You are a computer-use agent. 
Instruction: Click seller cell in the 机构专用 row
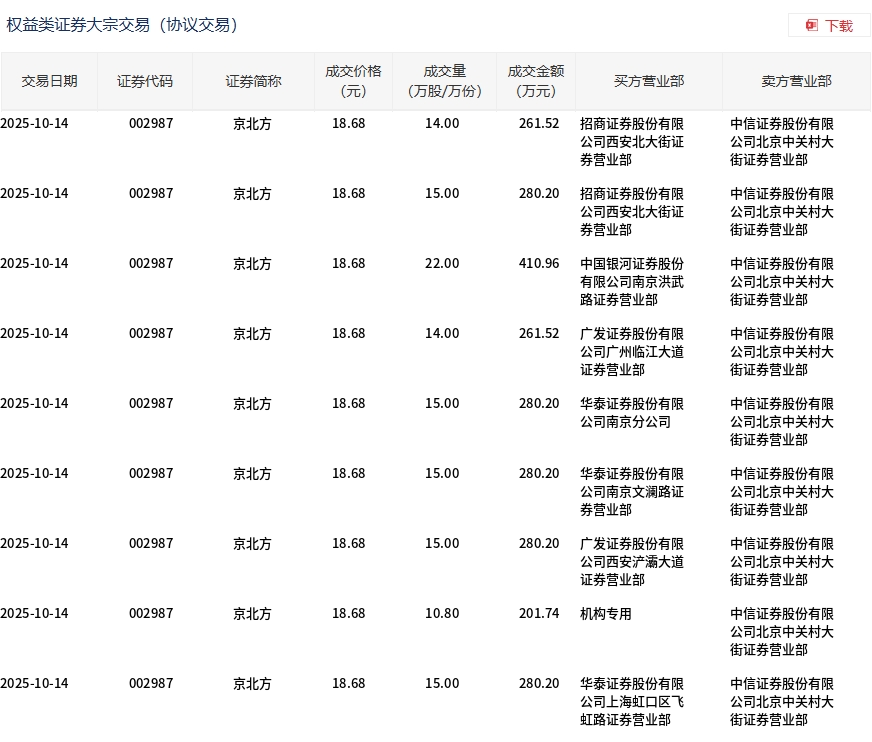[782, 631]
